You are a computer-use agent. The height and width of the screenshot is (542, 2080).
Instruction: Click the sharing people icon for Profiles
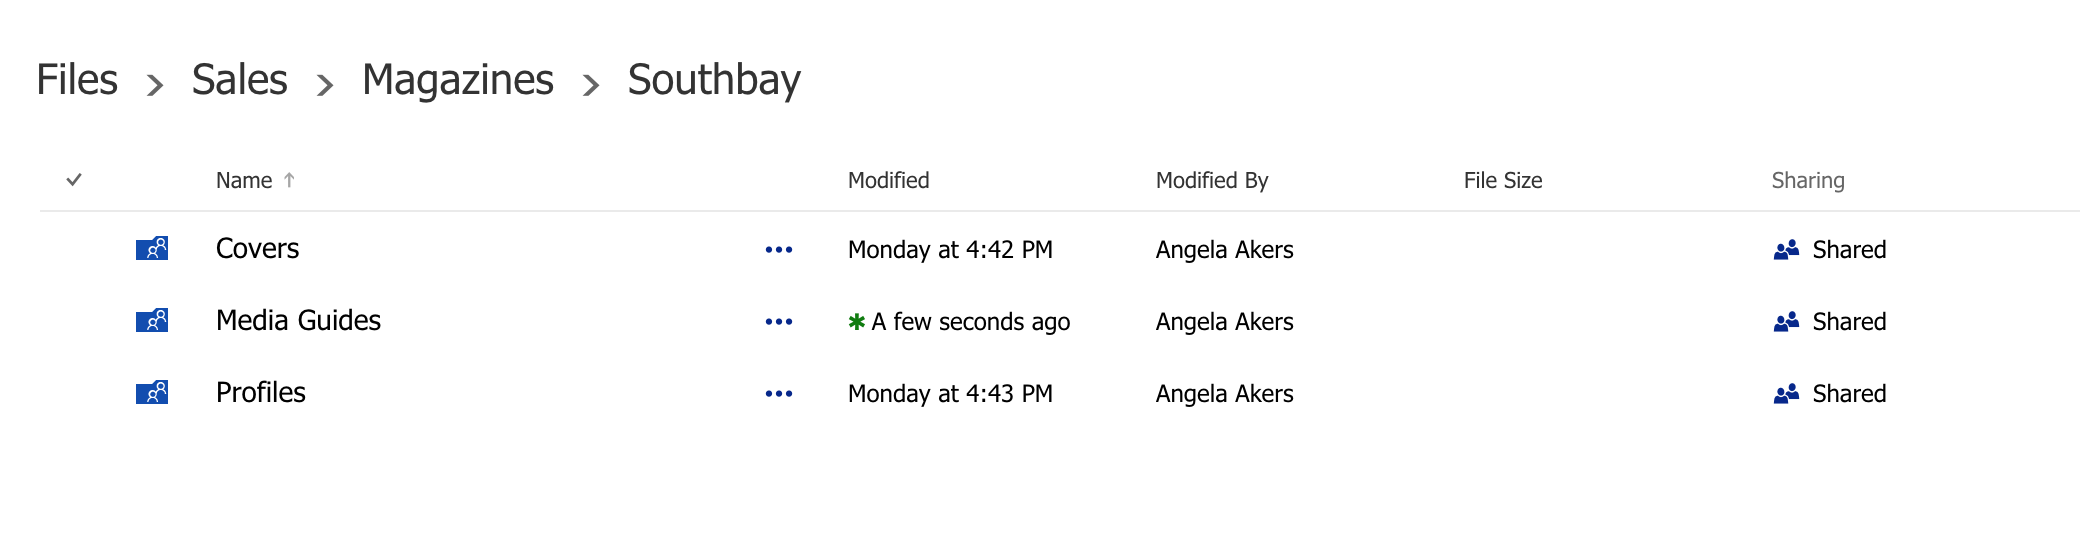[x=1786, y=394]
